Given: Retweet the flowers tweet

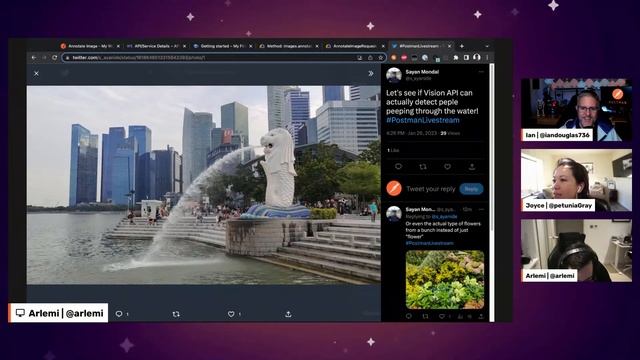Looking at the screenshot, I should (x=425, y=316).
